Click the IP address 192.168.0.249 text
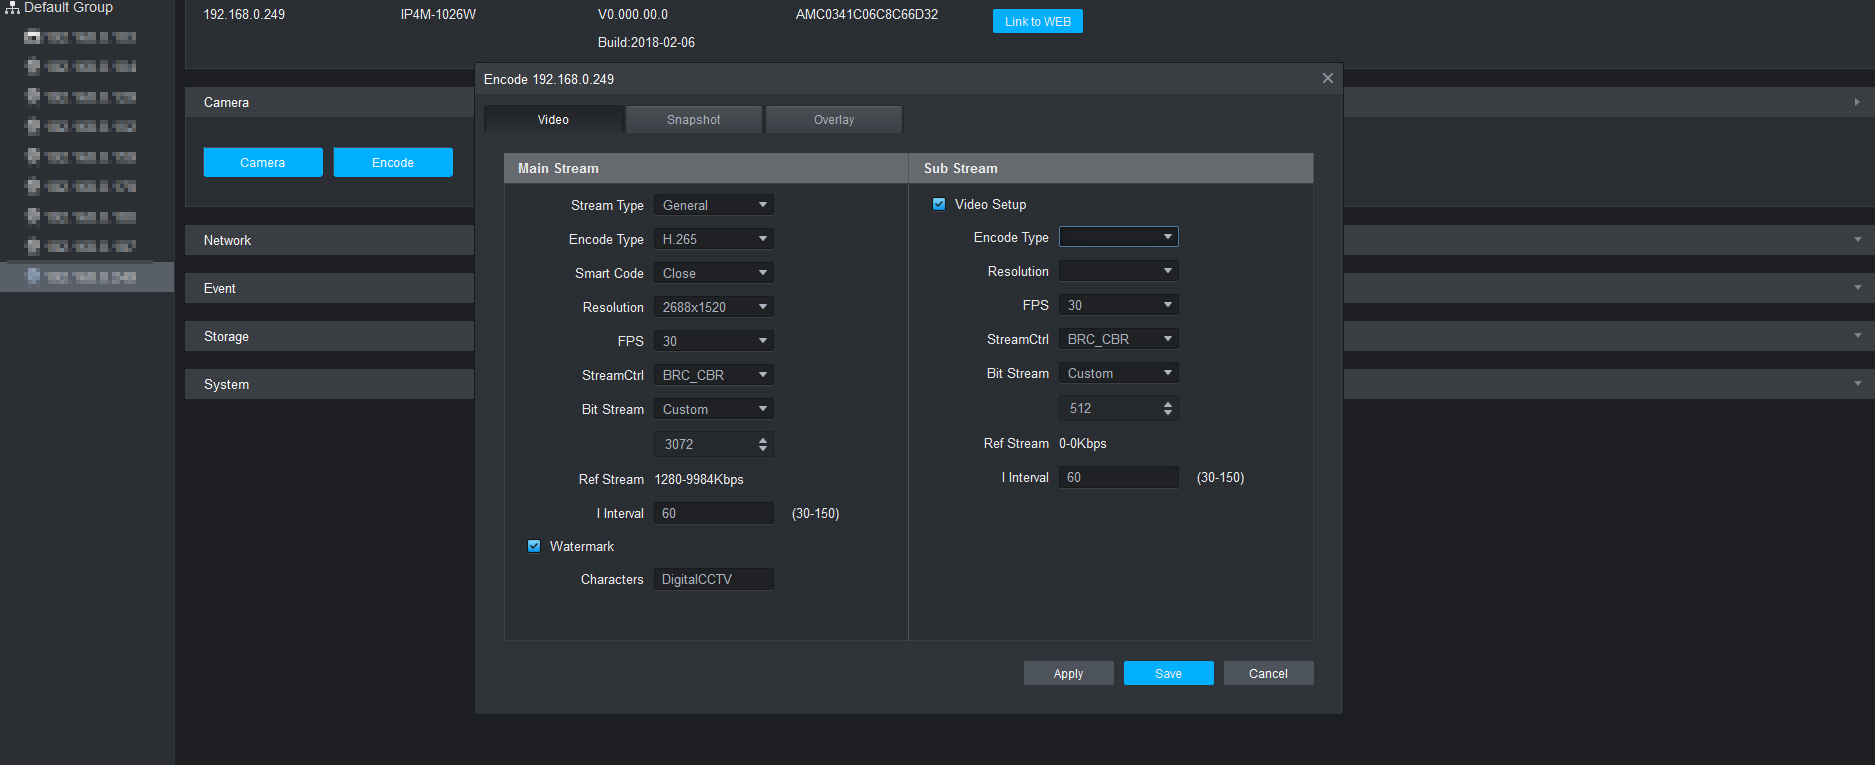 coord(244,15)
